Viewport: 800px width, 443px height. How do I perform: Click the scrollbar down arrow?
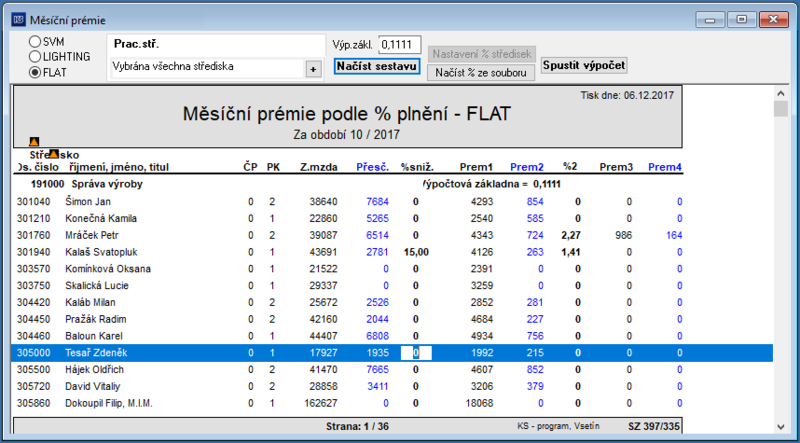pyautogui.click(x=780, y=427)
